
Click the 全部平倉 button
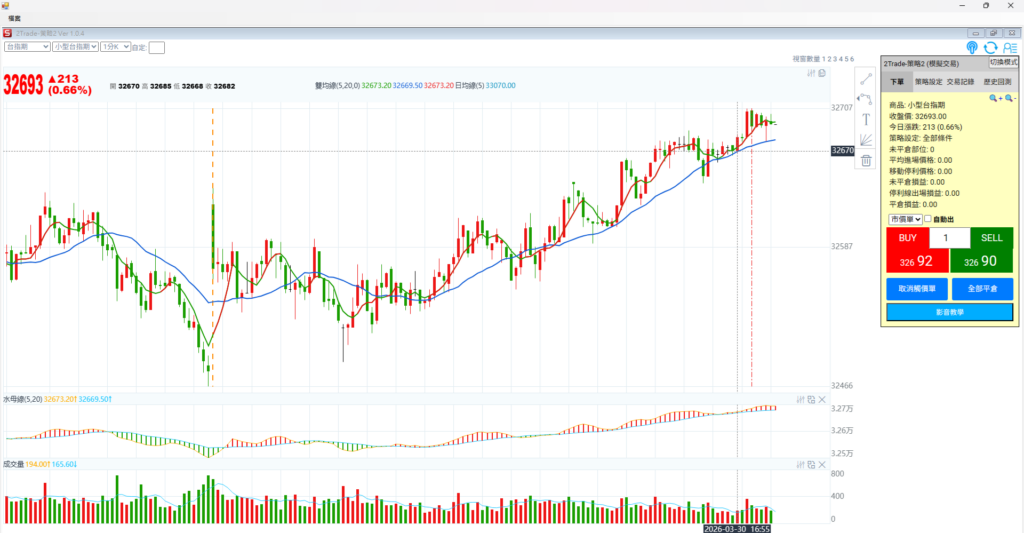[982, 289]
